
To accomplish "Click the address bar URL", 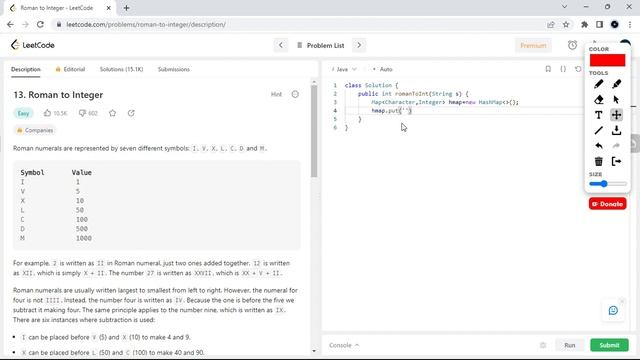I will (x=146, y=24).
